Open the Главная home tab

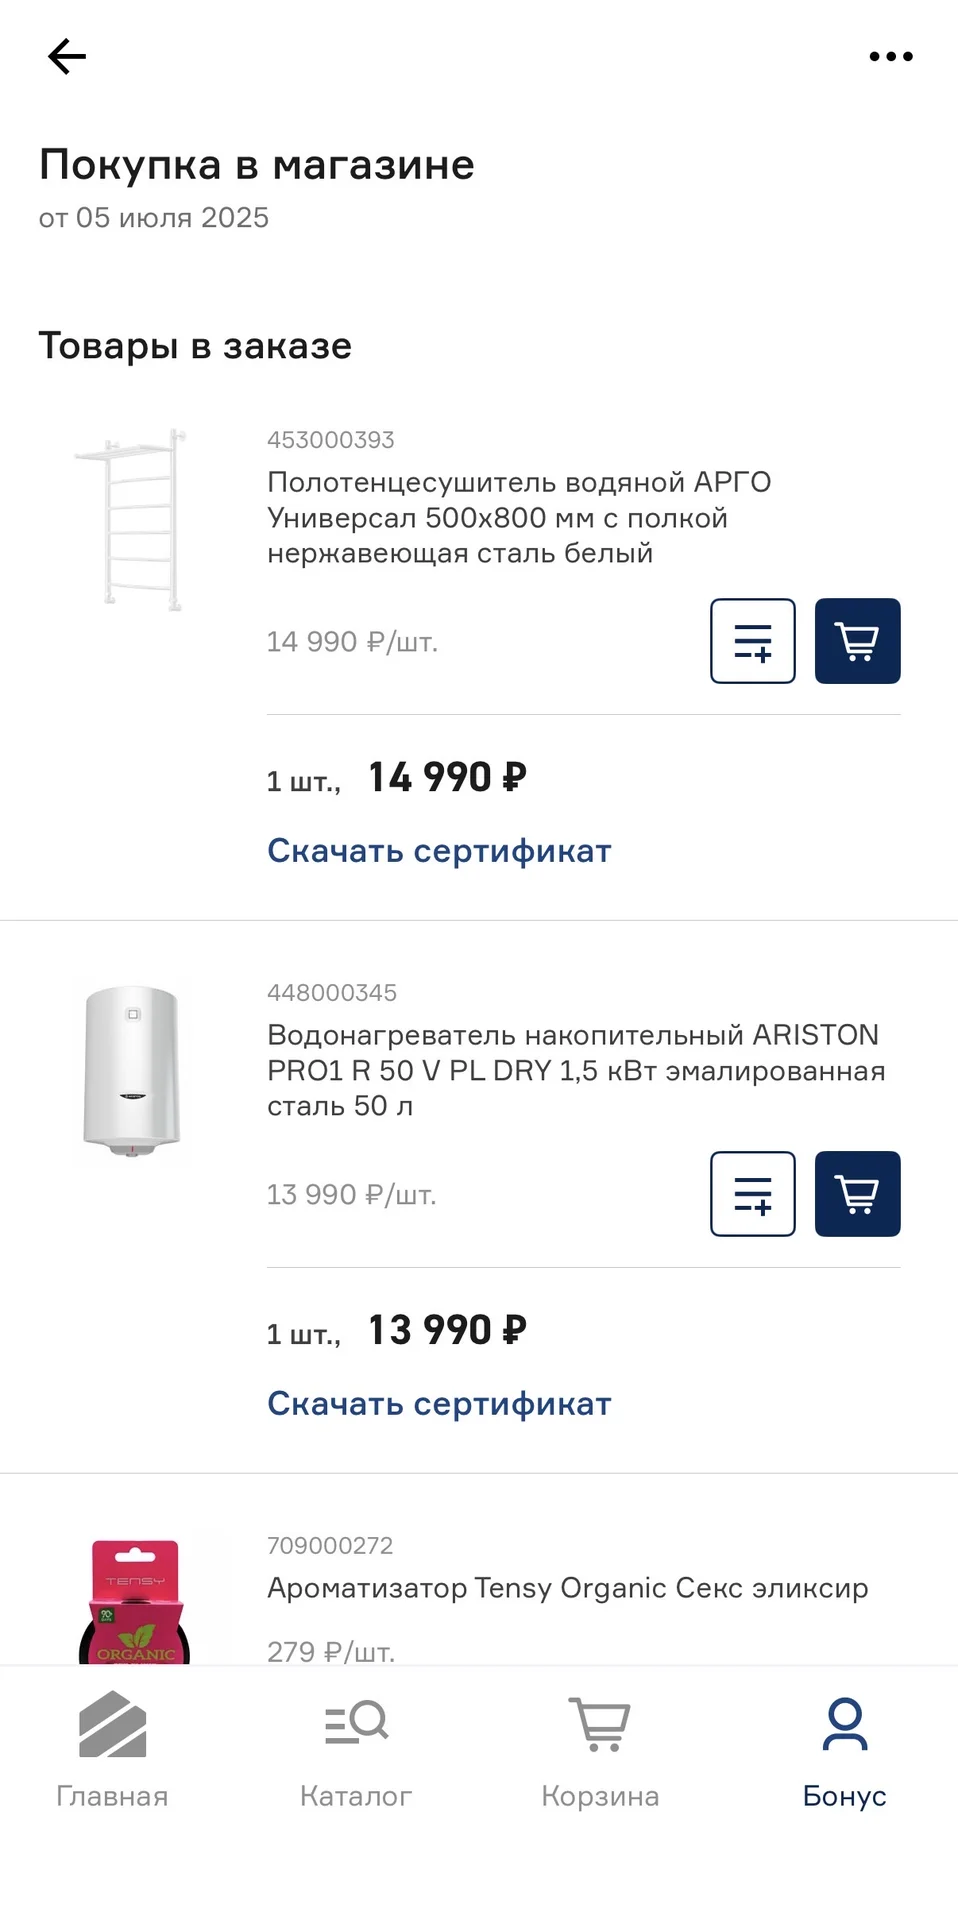(112, 1750)
